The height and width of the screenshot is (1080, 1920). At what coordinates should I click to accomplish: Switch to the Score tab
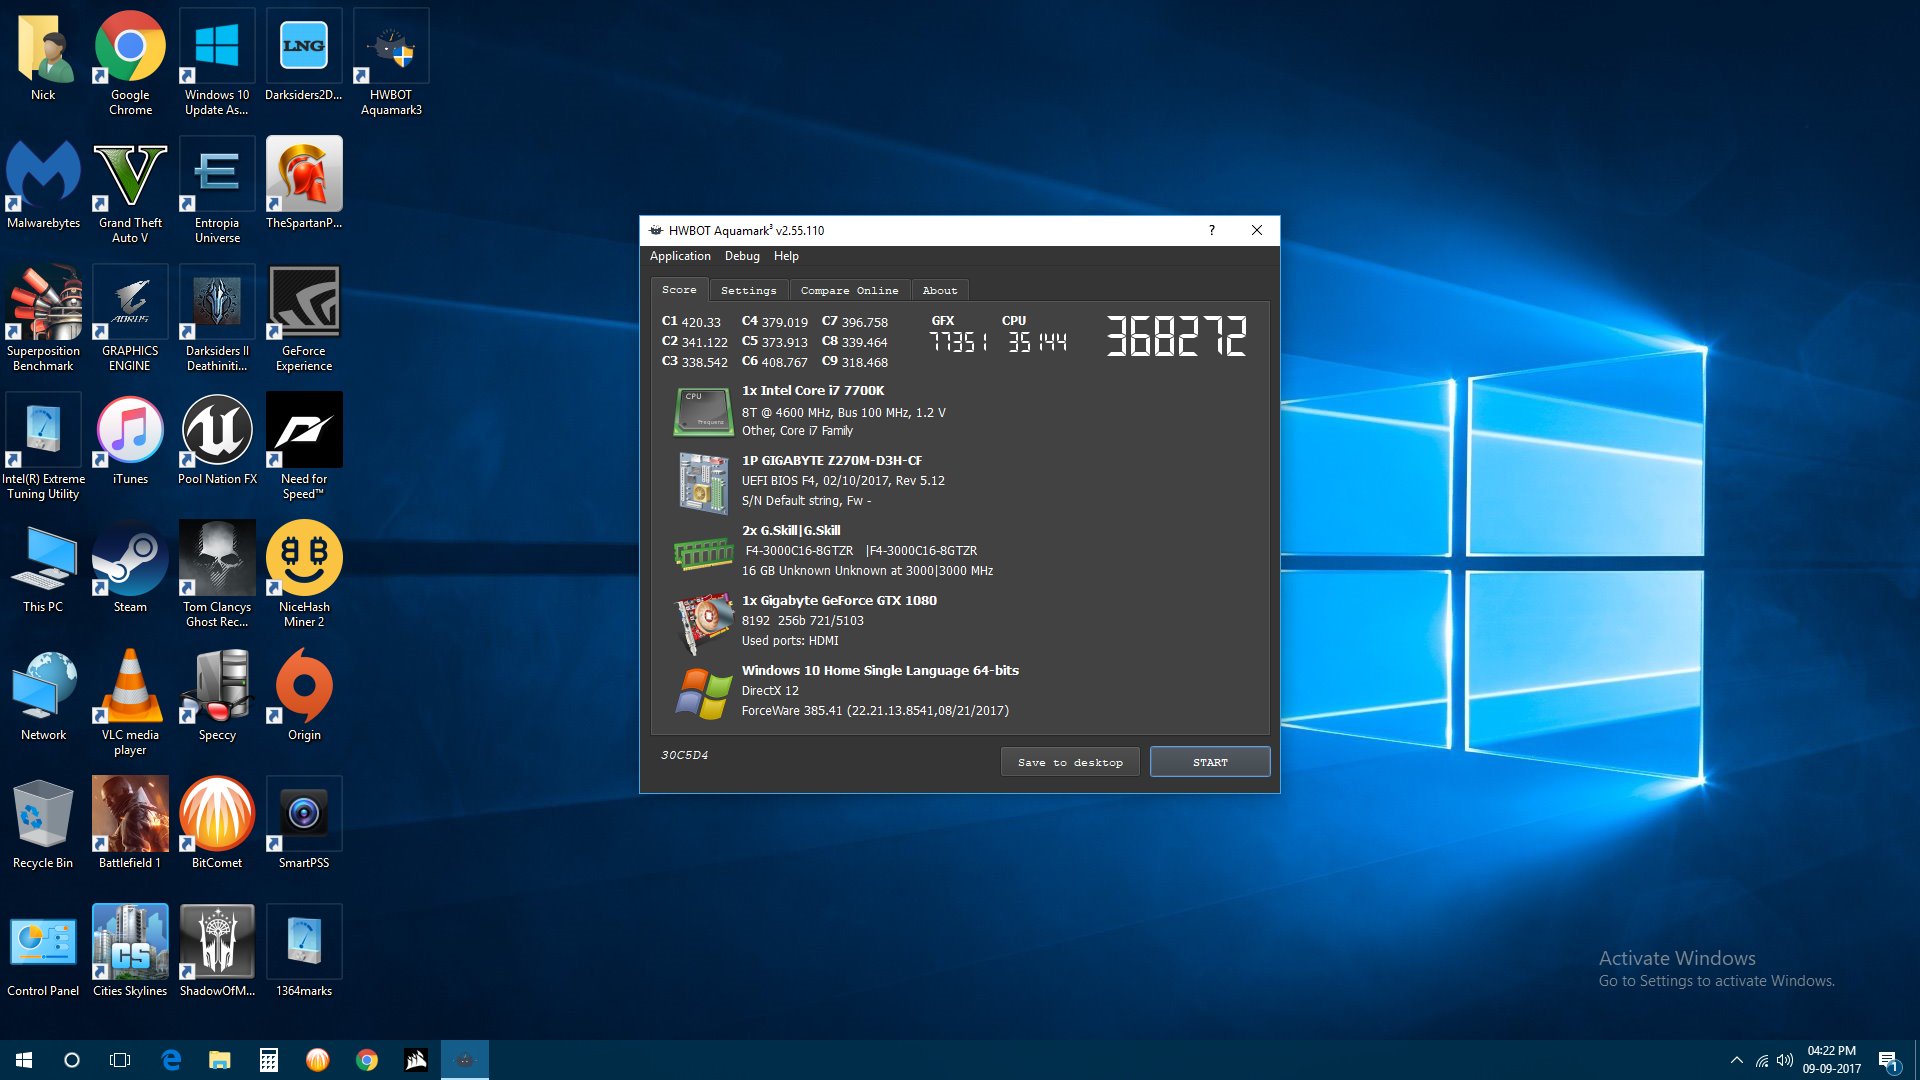(x=679, y=290)
